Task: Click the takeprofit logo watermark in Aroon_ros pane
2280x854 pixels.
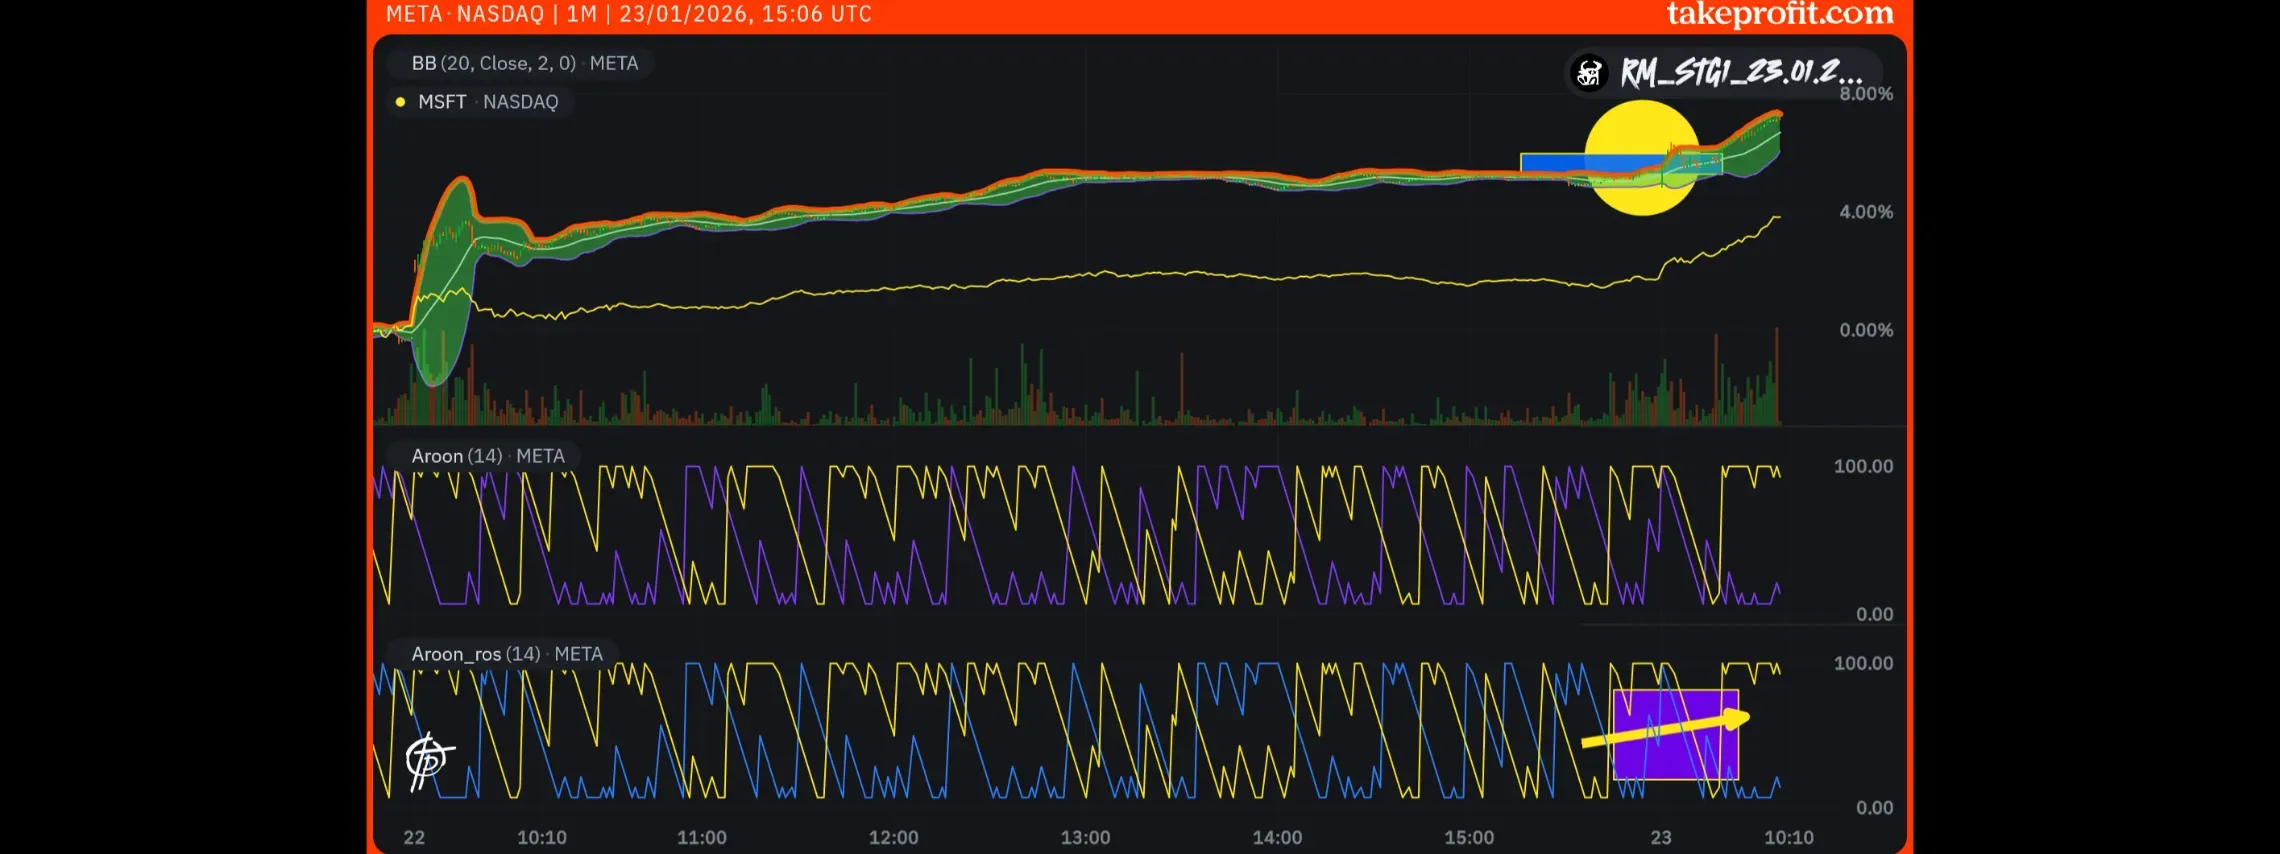Action: tap(428, 760)
